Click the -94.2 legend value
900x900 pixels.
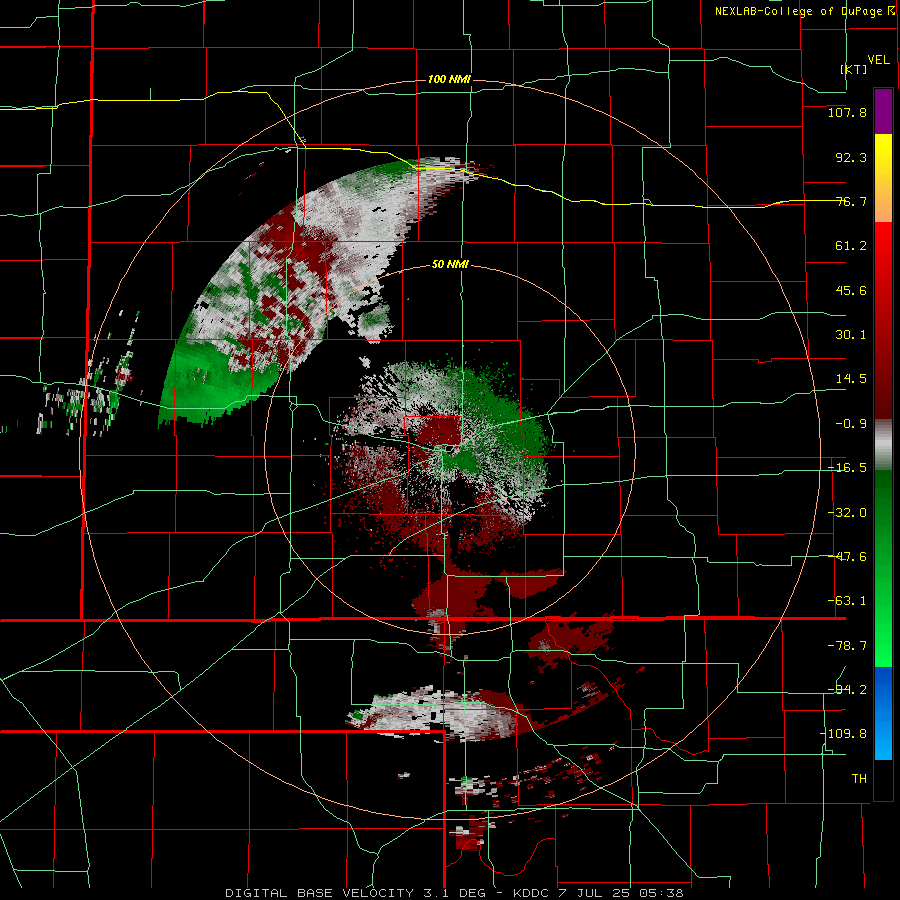click(x=847, y=690)
